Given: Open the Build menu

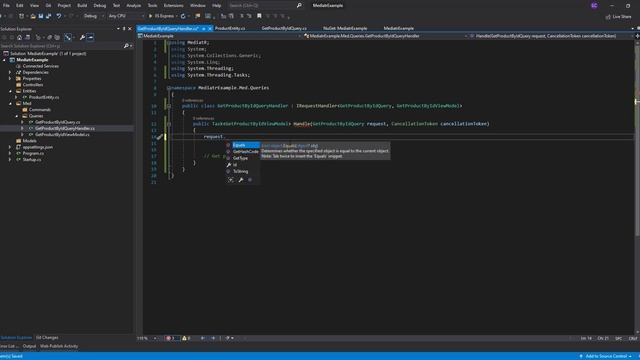Looking at the screenshot, I should (82, 6).
